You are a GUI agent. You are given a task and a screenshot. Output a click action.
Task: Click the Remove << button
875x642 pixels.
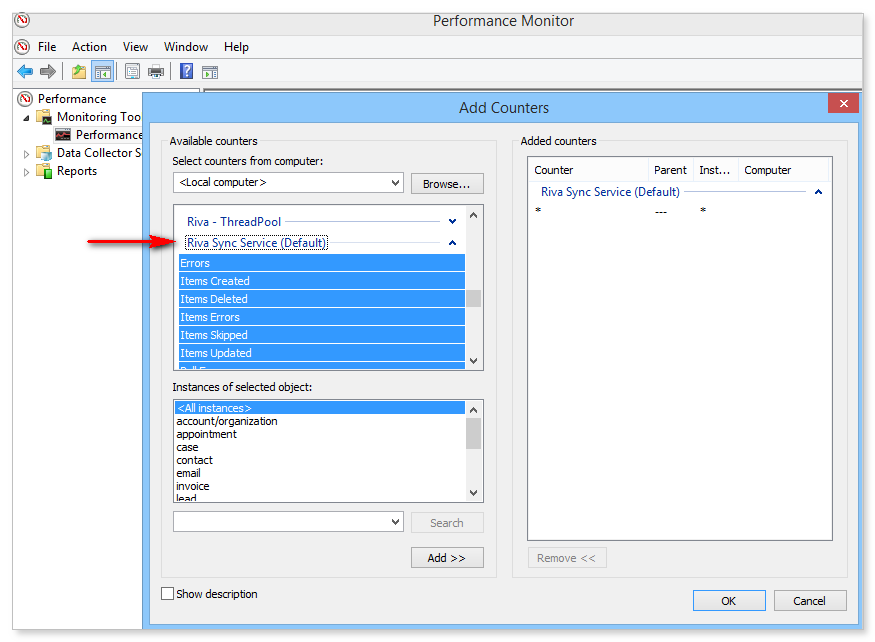[x=566, y=558]
